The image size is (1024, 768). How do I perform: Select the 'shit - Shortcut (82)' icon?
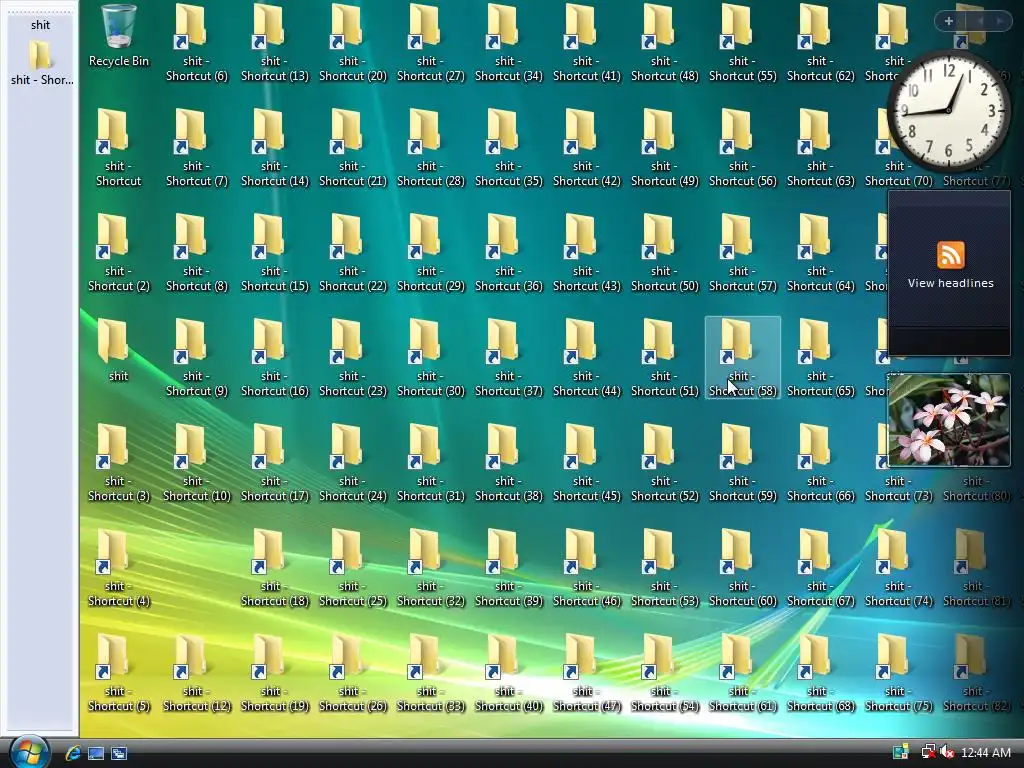(x=976, y=673)
